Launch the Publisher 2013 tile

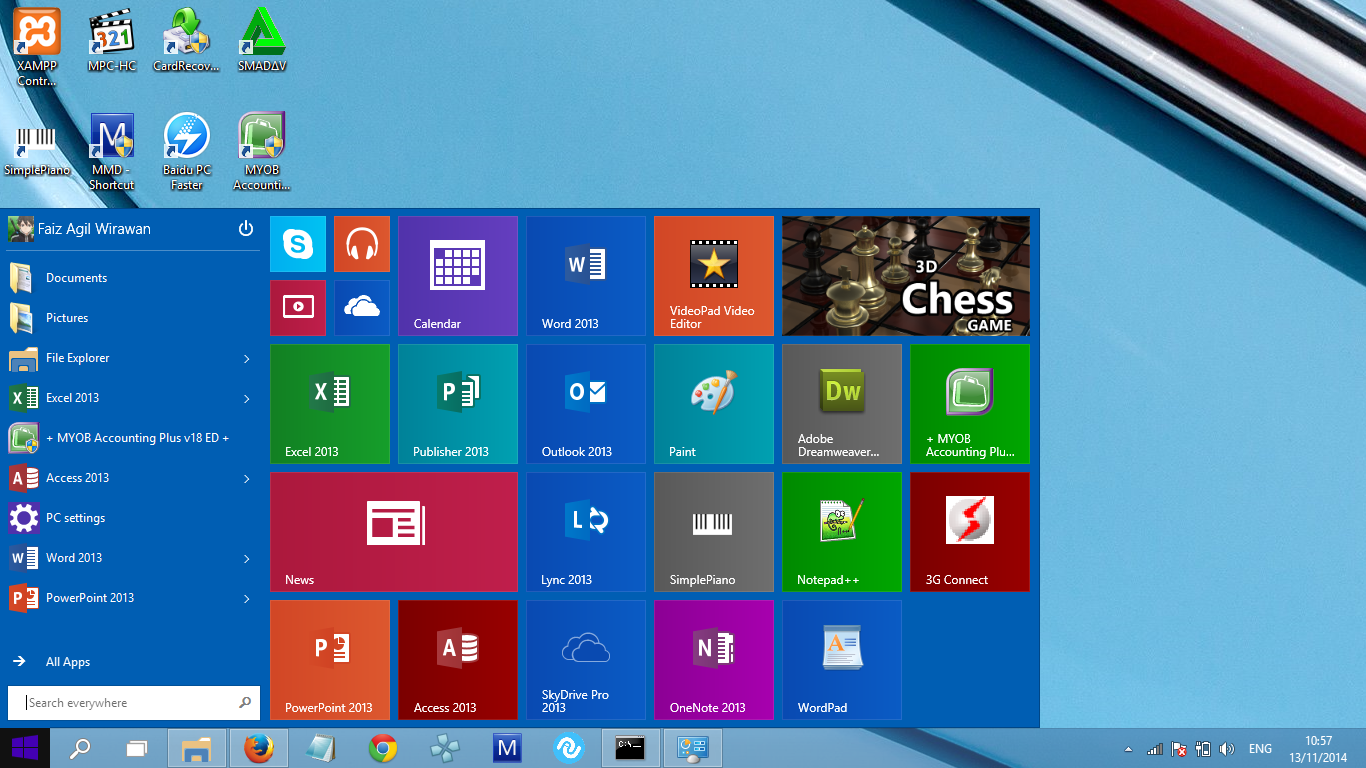[458, 404]
